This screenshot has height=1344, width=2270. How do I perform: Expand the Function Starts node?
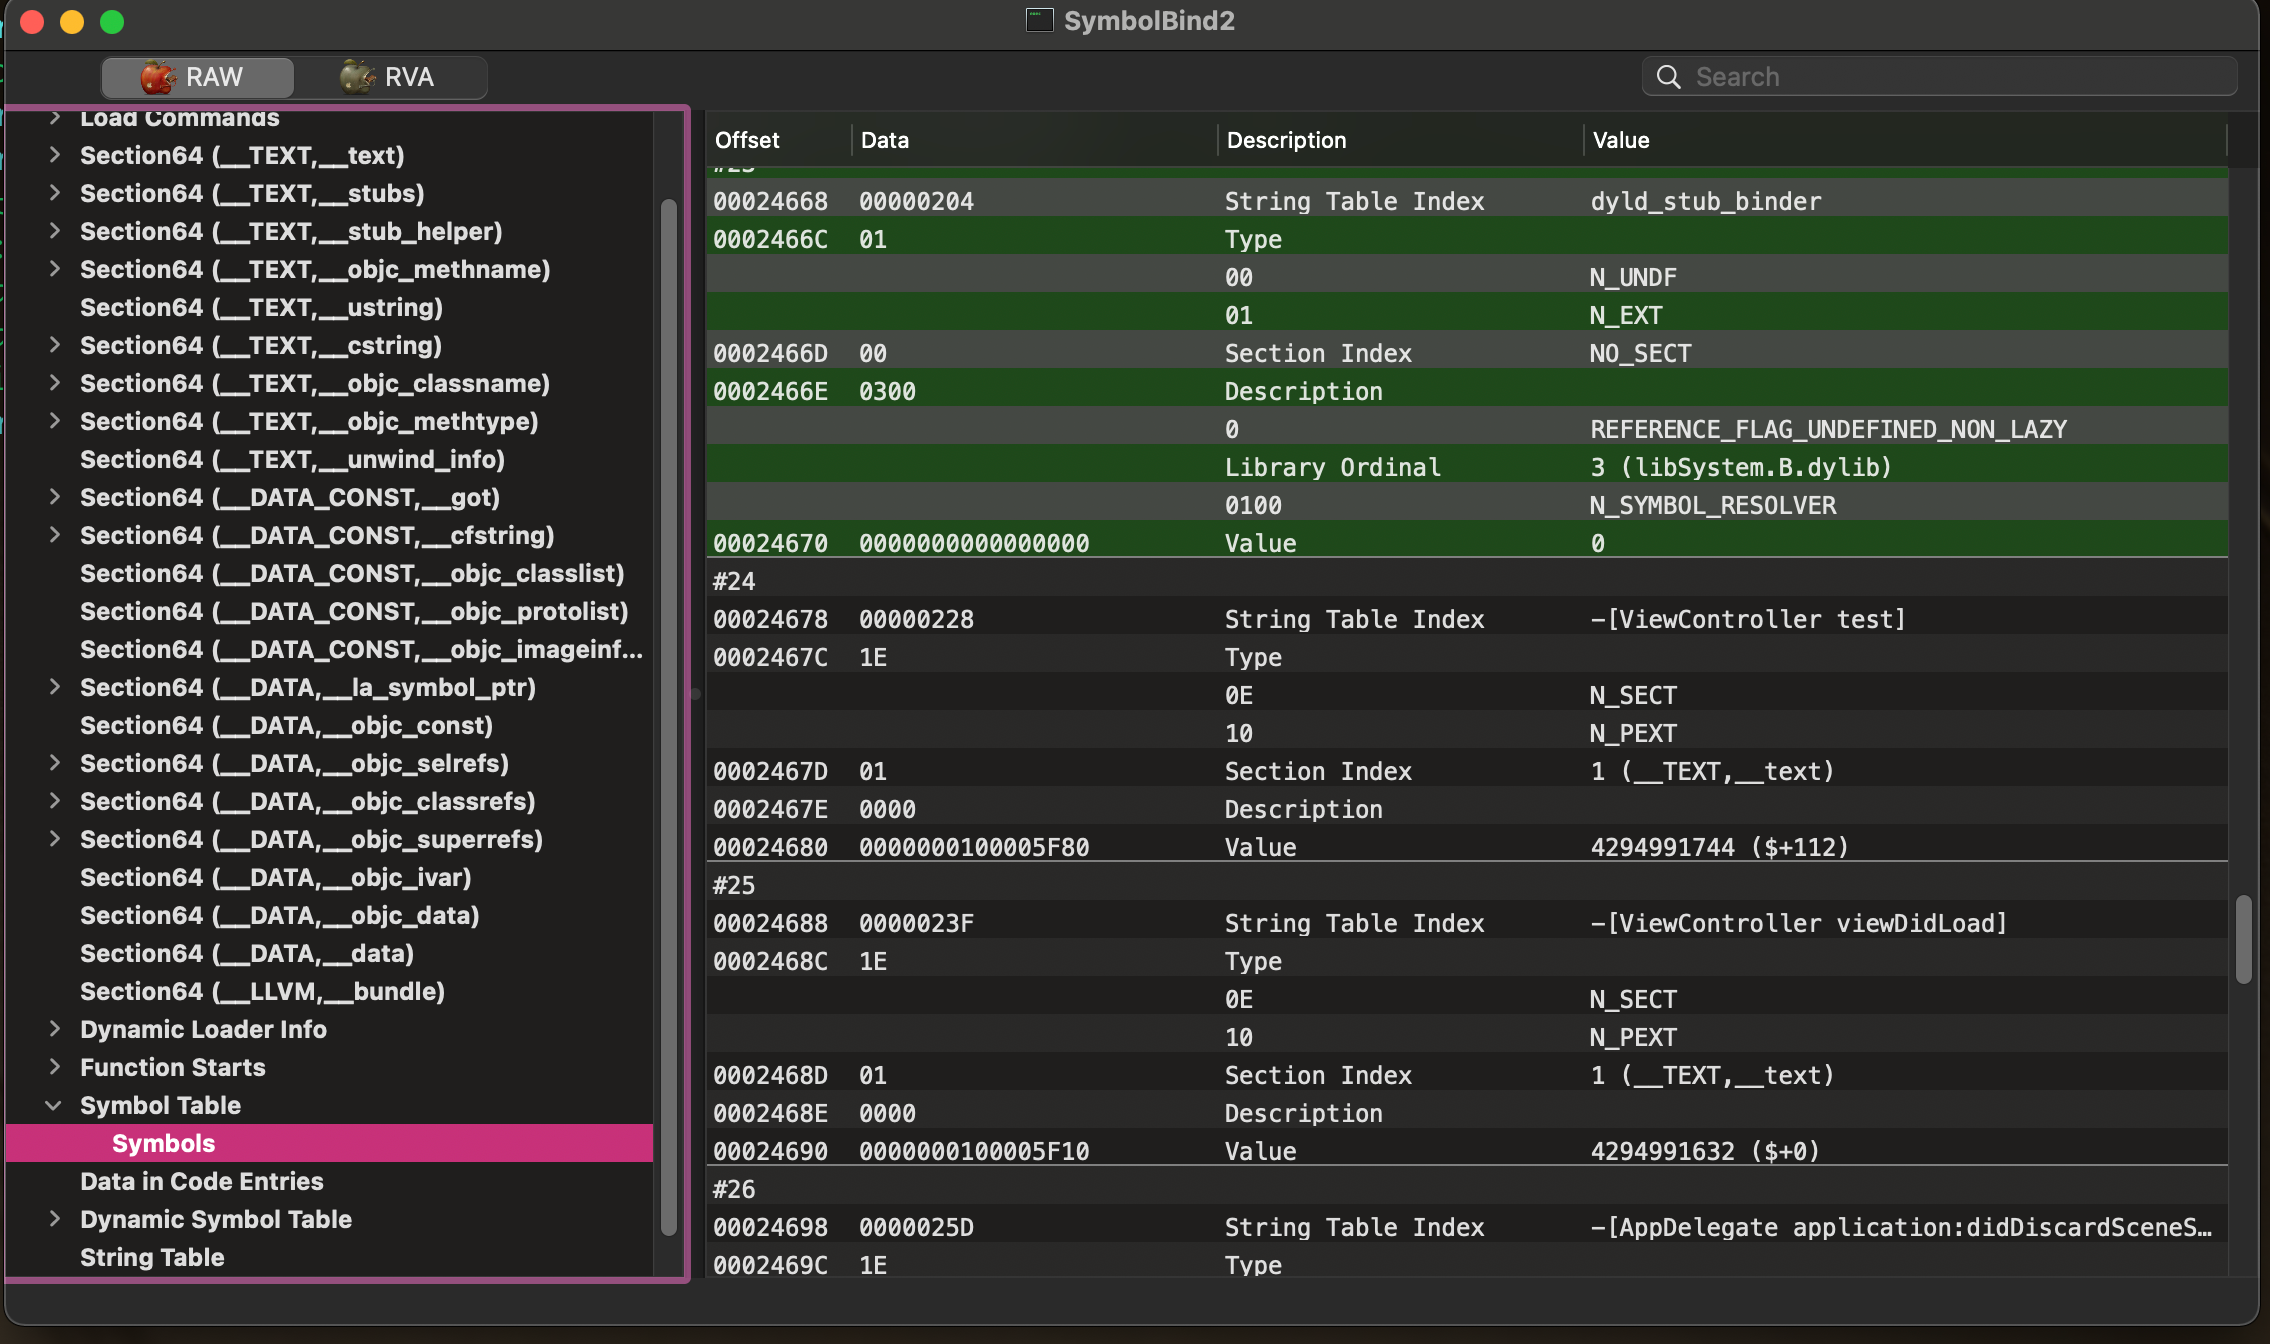(55, 1067)
